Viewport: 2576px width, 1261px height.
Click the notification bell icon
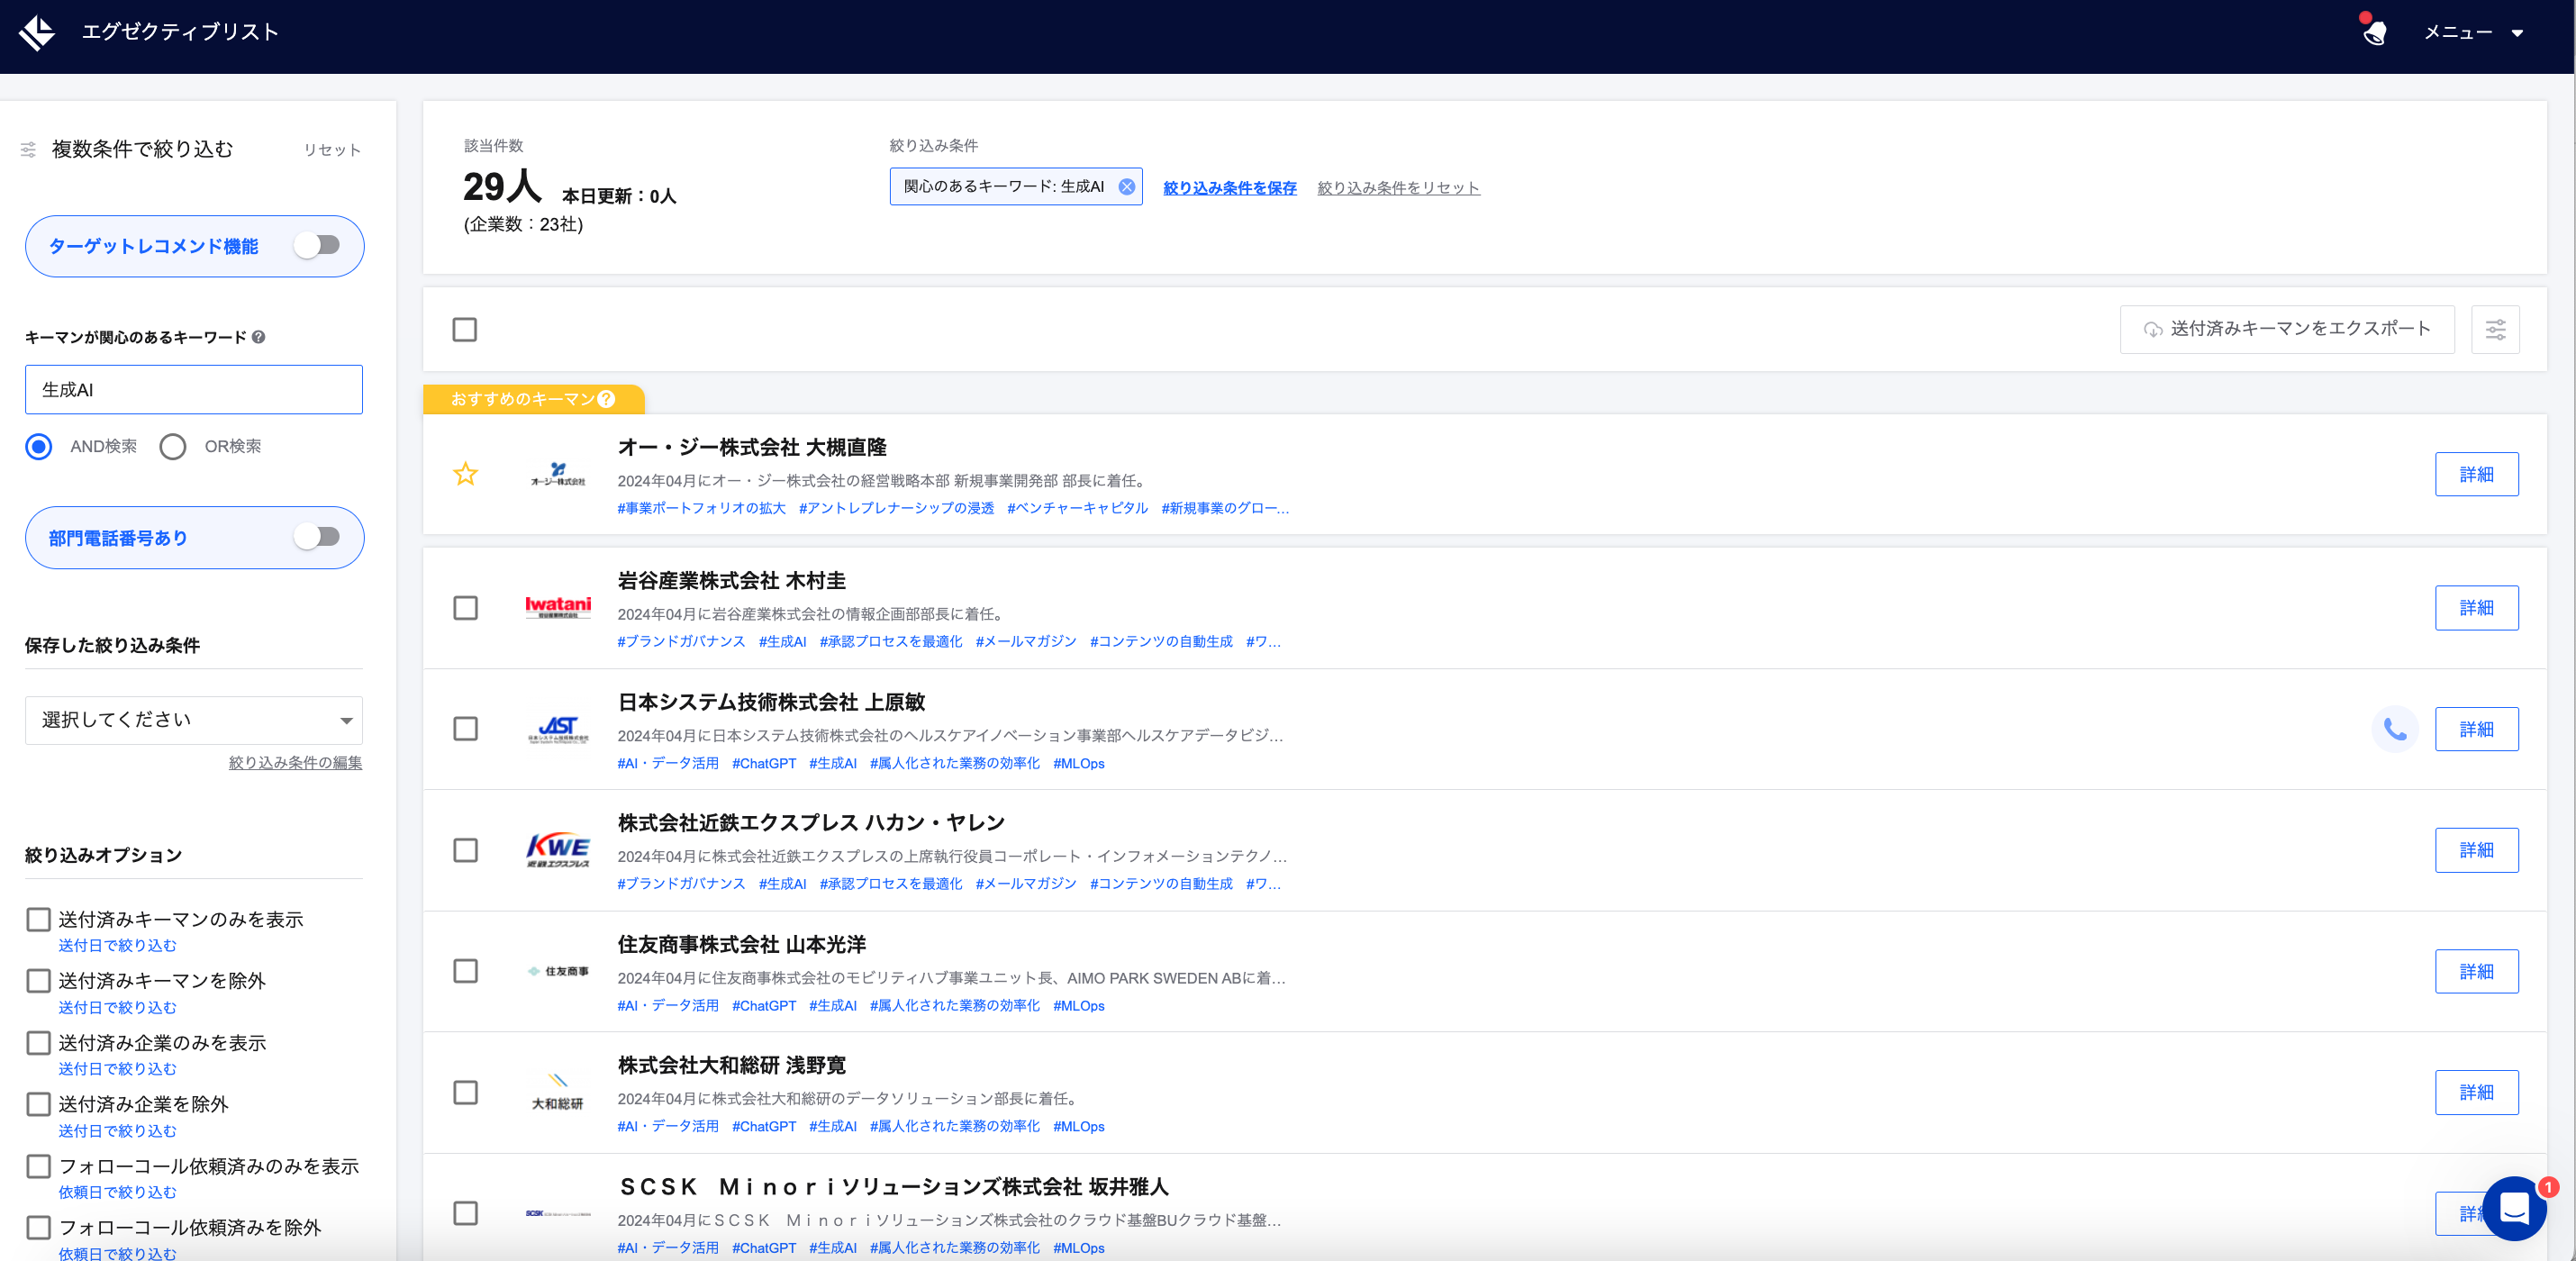2374,32
